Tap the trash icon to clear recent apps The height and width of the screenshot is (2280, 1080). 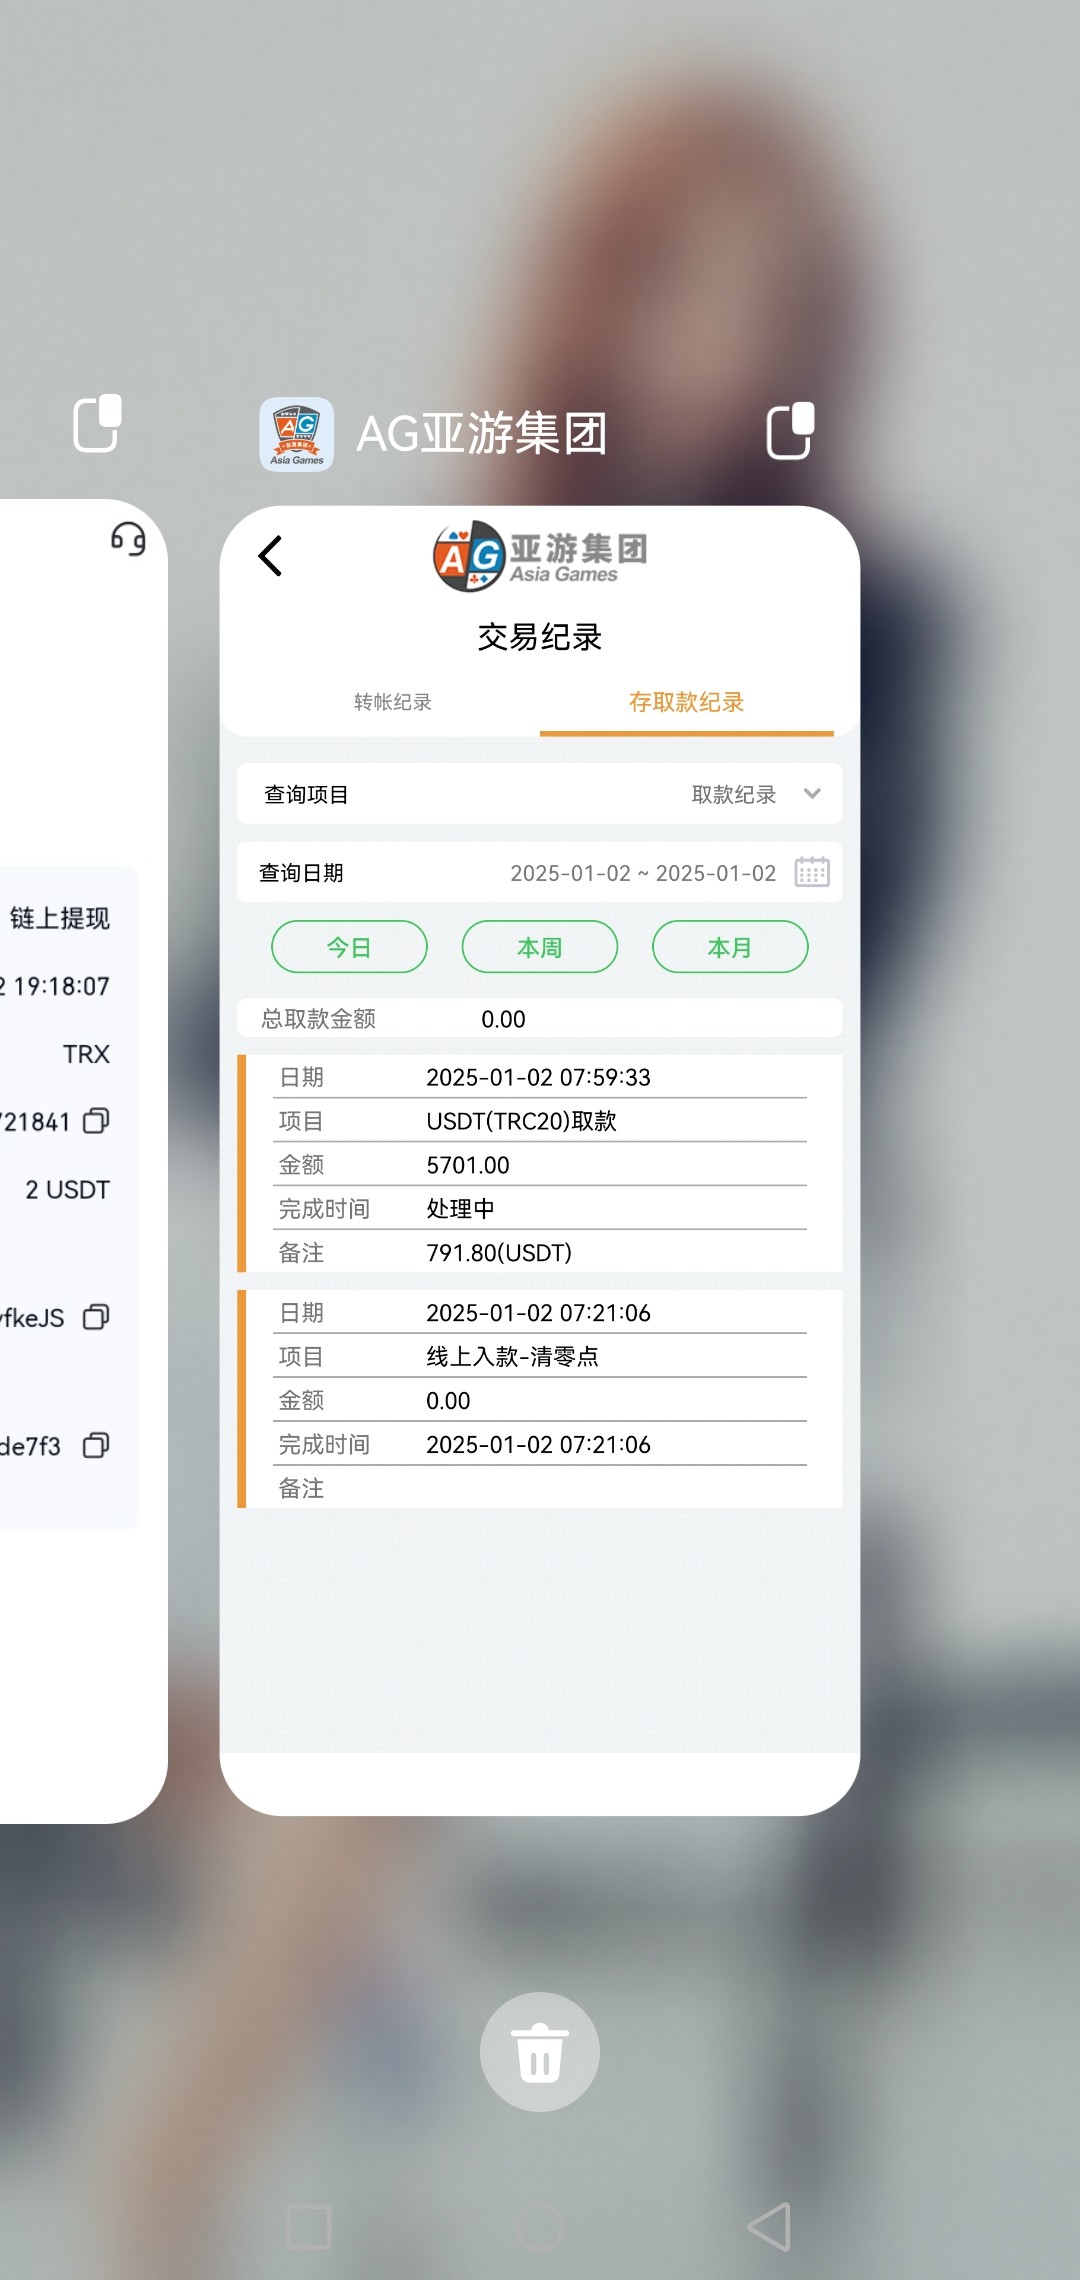point(540,2051)
